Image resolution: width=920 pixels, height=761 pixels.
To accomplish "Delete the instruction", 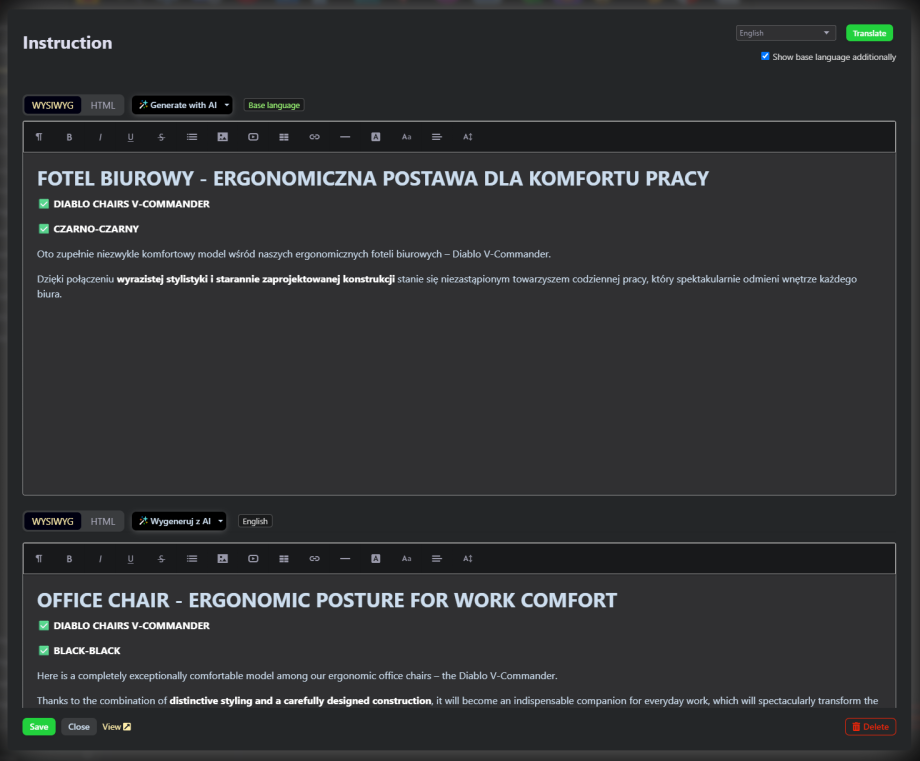I will tap(870, 726).
